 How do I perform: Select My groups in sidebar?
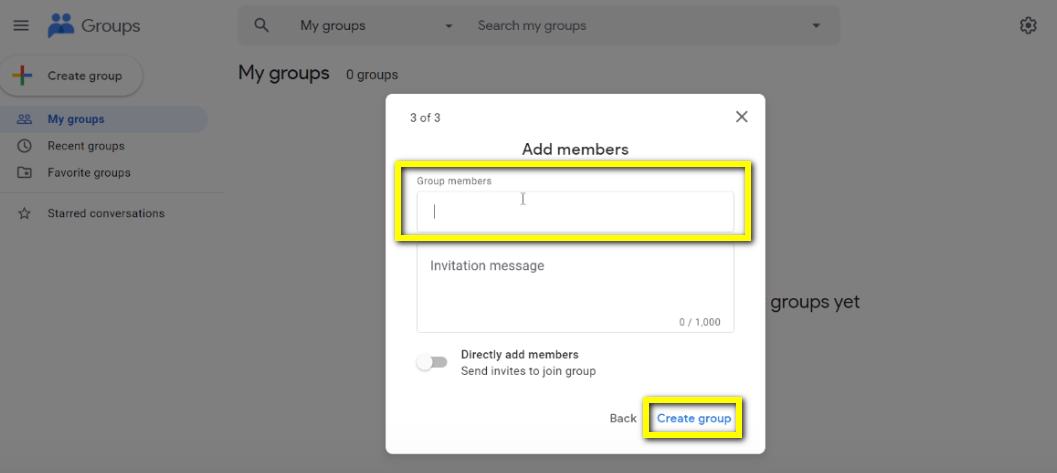(104, 119)
